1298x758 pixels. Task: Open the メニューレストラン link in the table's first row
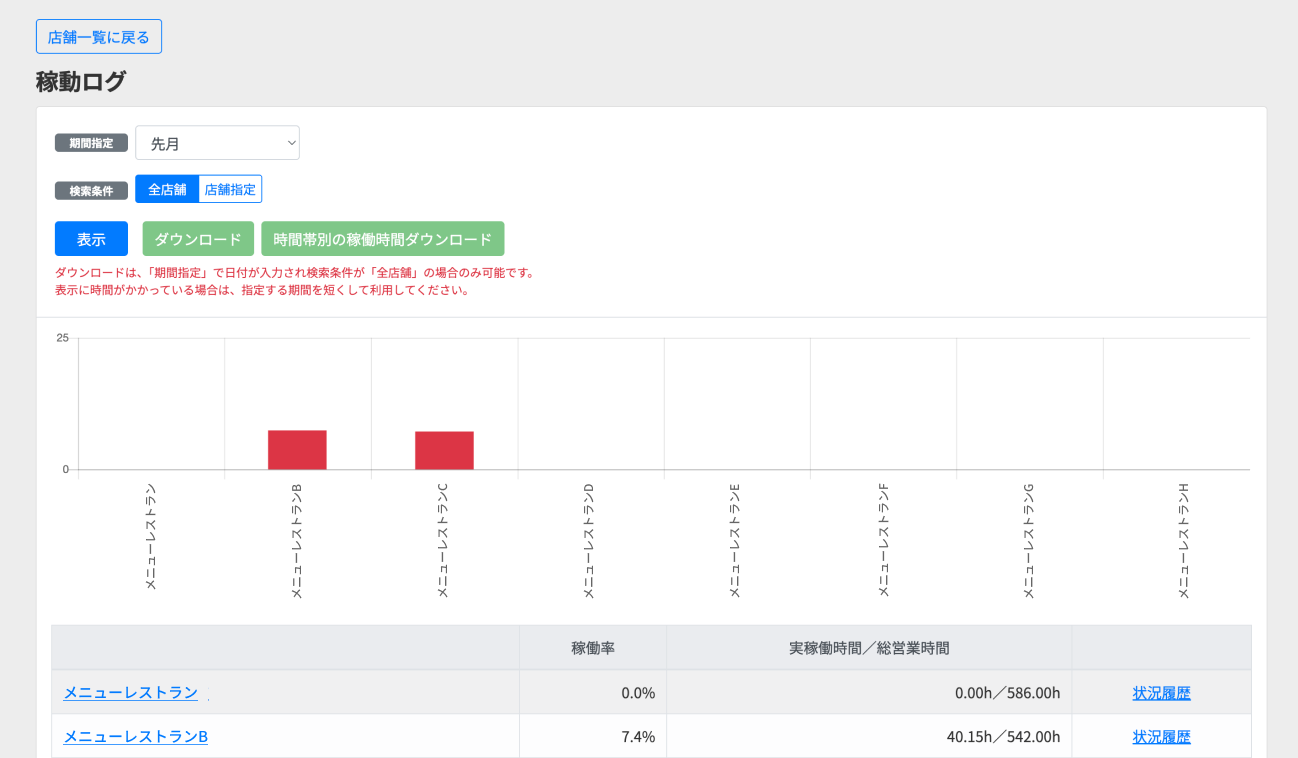pos(131,692)
